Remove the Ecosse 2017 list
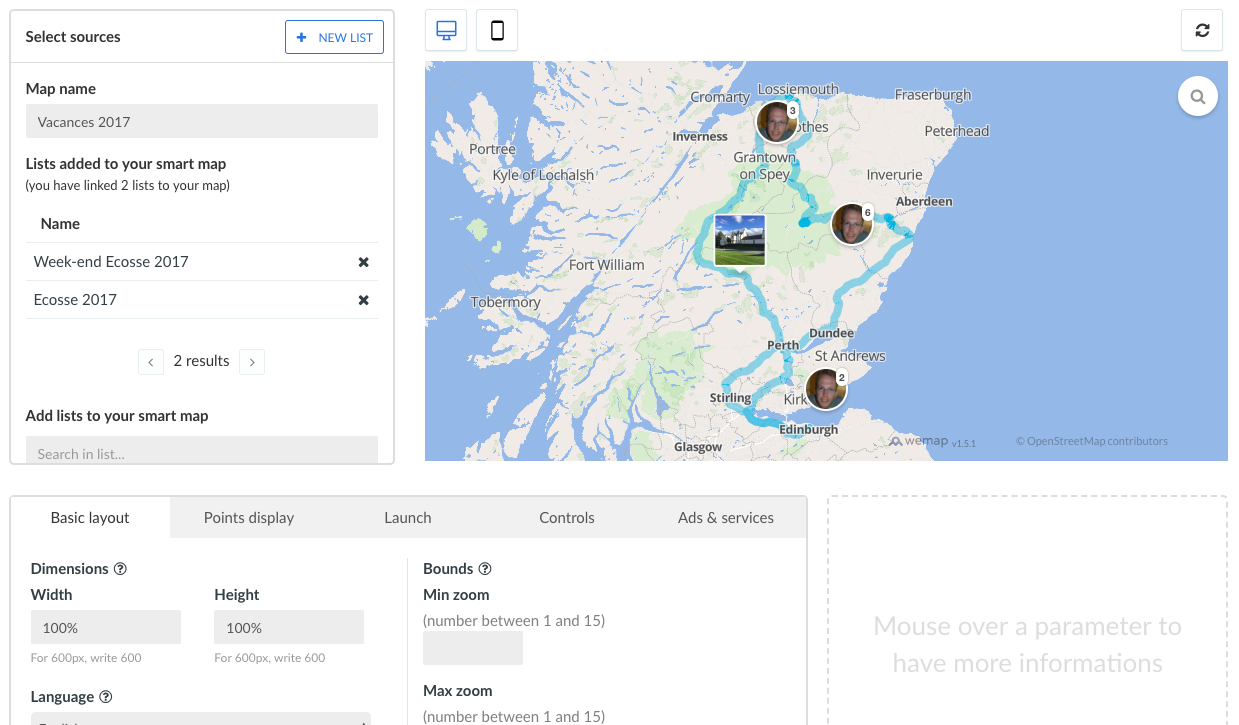The height and width of the screenshot is (725, 1239). [x=363, y=299]
